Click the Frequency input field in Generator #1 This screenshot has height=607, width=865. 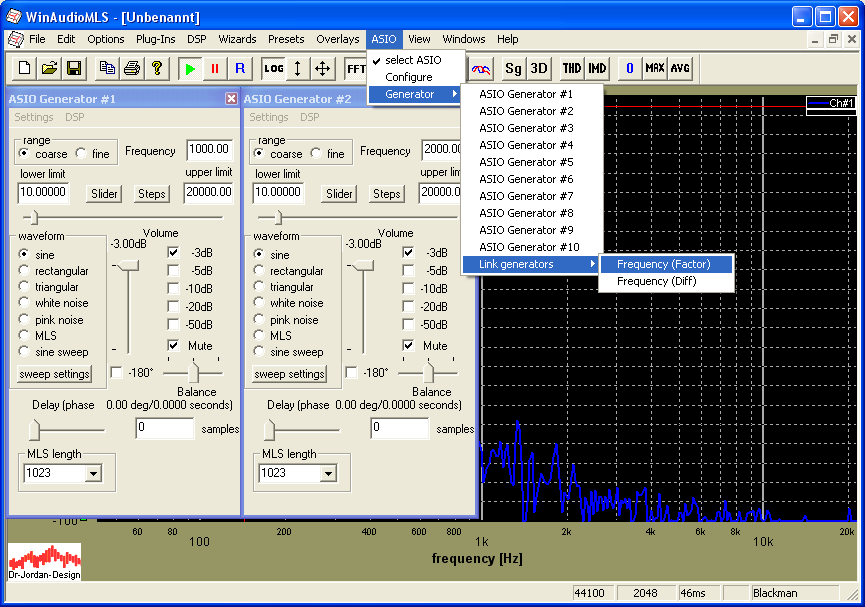(209, 150)
